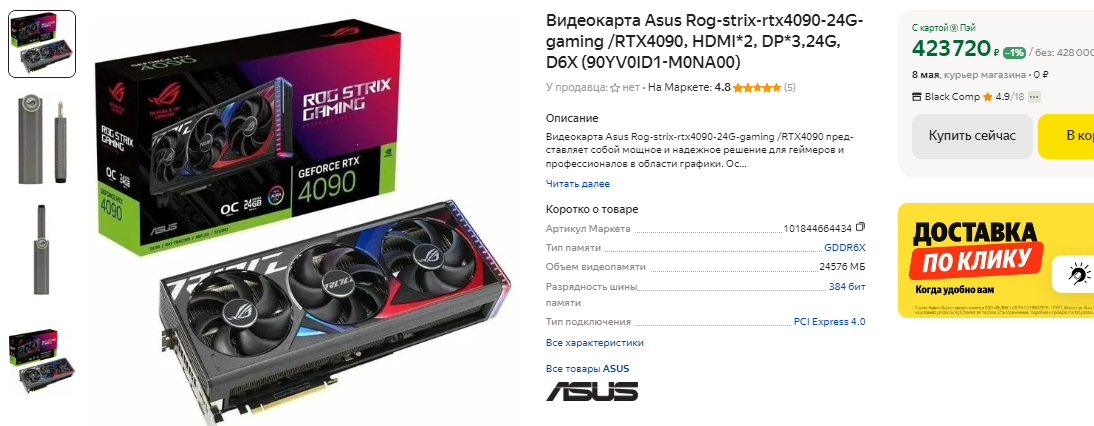Click the seller rating star outline icon
This screenshot has width=1094, height=426.
tap(615, 88)
